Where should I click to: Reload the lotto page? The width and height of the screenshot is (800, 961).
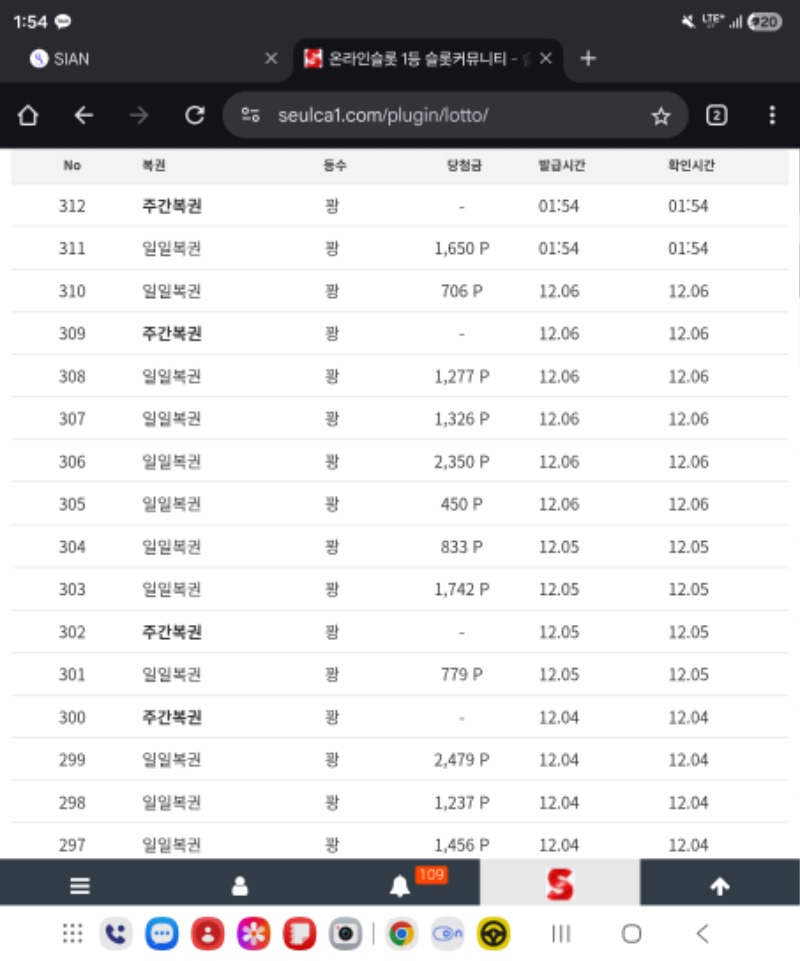tap(194, 115)
